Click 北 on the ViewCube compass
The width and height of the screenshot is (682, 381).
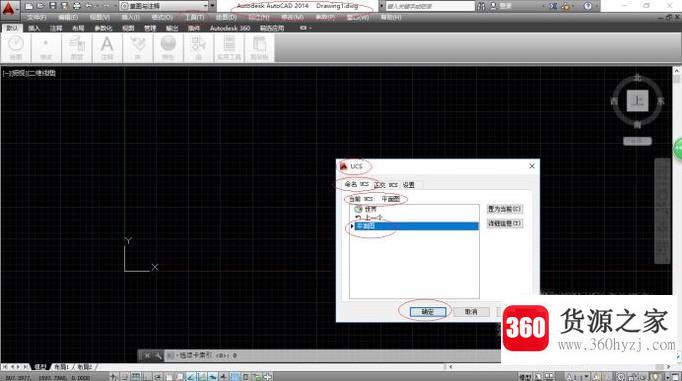[x=637, y=77]
